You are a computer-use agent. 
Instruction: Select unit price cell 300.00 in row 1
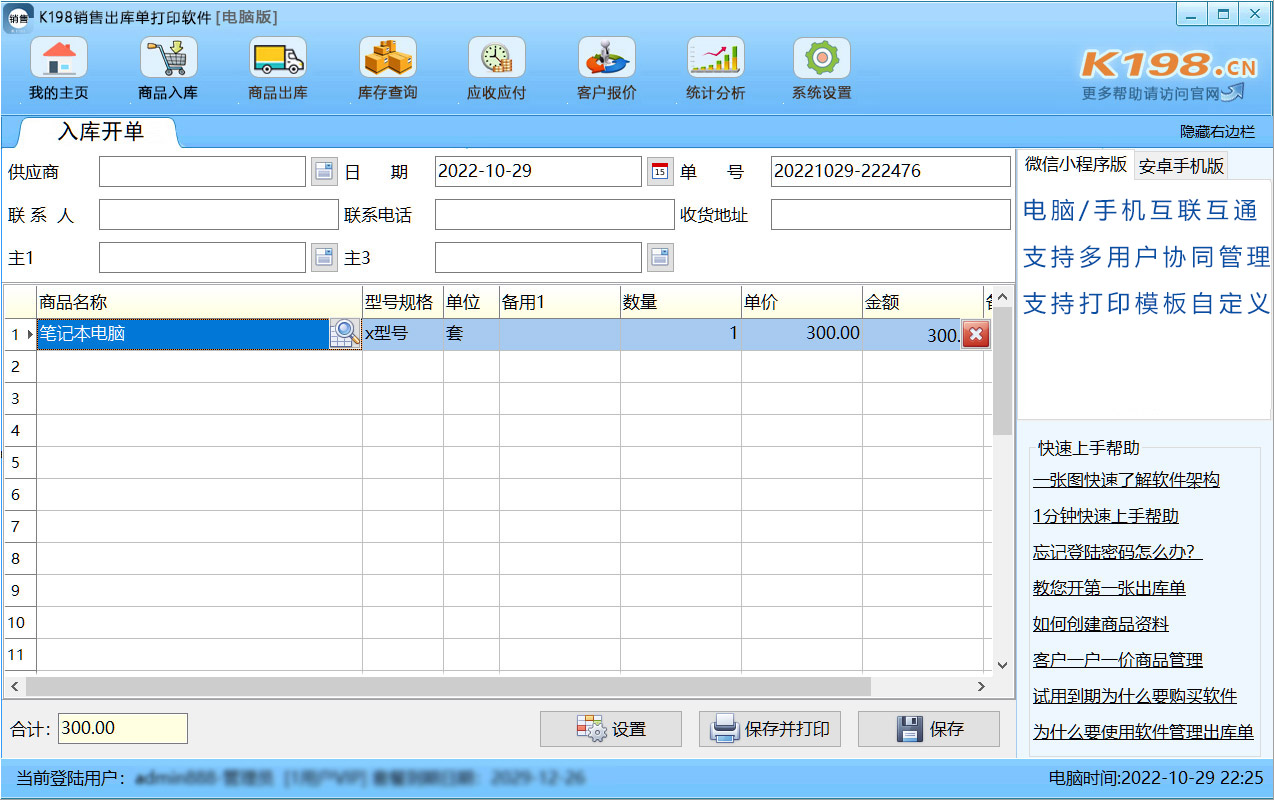tap(802, 334)
